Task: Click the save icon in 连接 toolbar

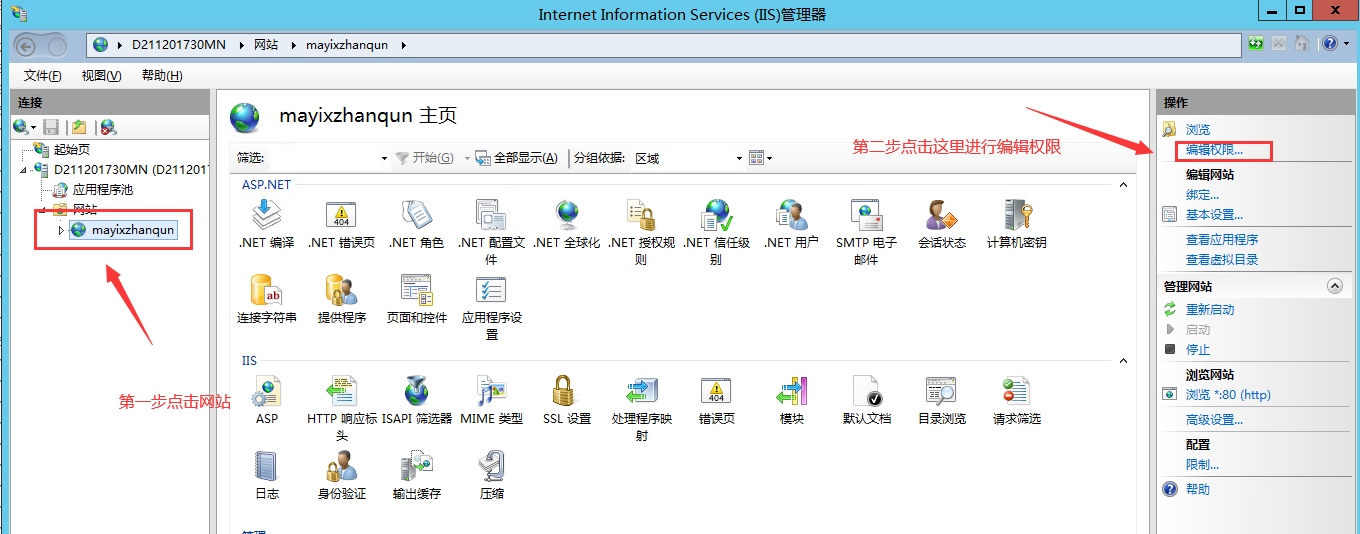Action: pos(51,127)
